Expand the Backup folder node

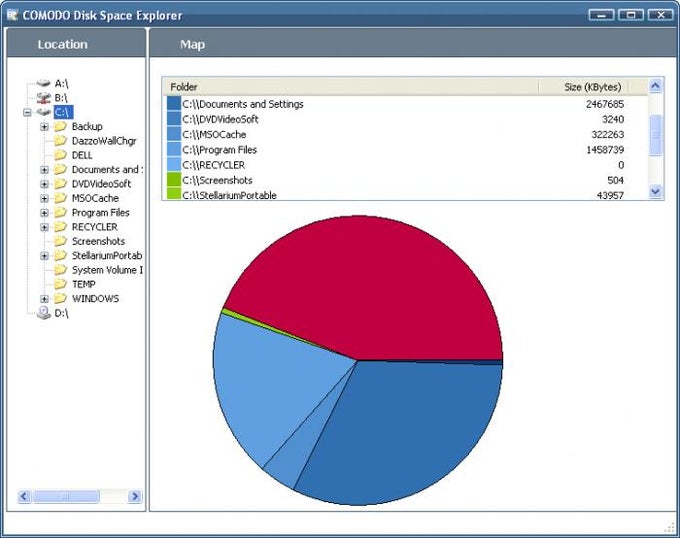44,127
